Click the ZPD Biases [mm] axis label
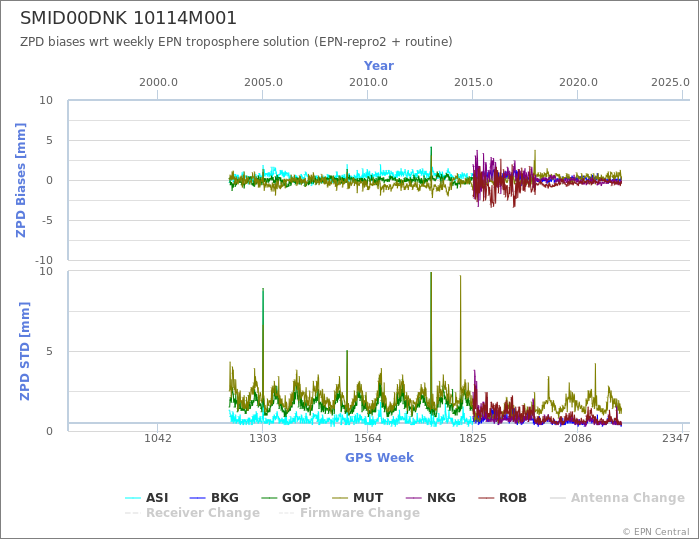Viewport: 700px width, 540px height. [x=21, y=180]
